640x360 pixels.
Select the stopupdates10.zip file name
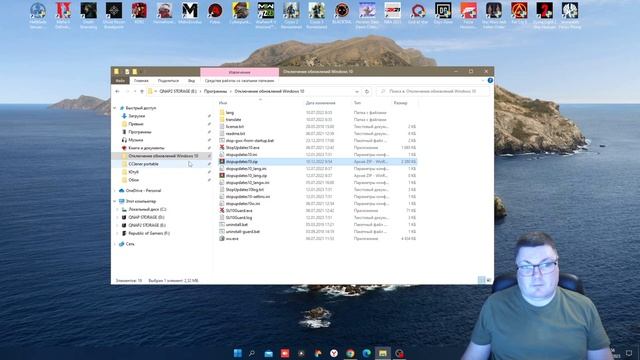click(x=242, y=162)
